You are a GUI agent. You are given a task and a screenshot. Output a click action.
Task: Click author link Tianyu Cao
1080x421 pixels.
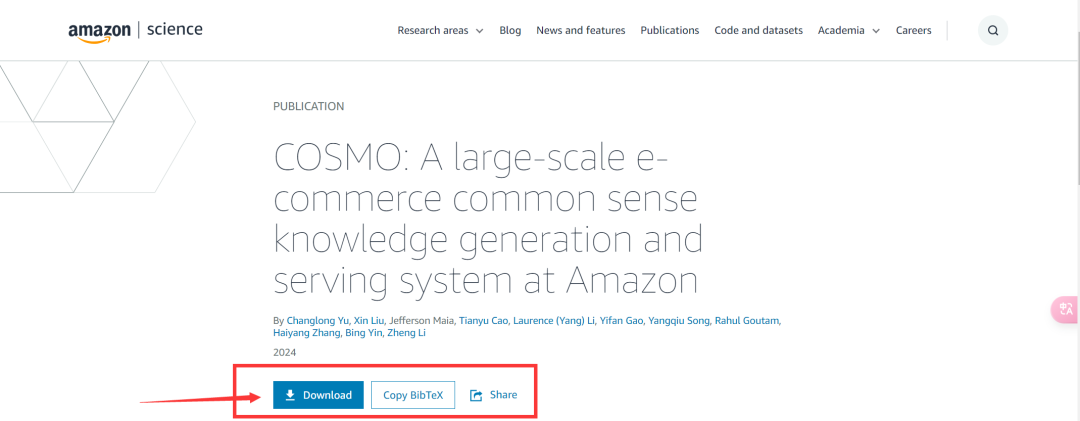pyautogui.click(x=486, y=320)
